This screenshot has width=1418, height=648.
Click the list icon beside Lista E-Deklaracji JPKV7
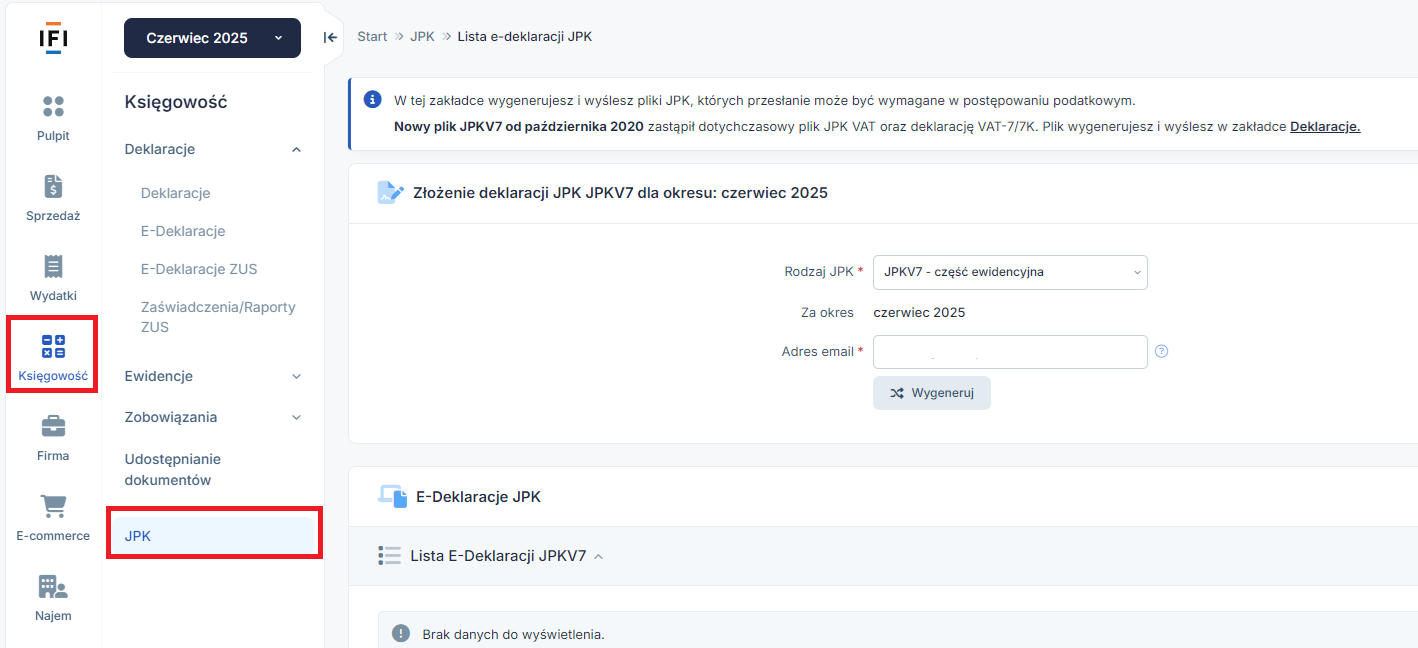click(390, 555)
